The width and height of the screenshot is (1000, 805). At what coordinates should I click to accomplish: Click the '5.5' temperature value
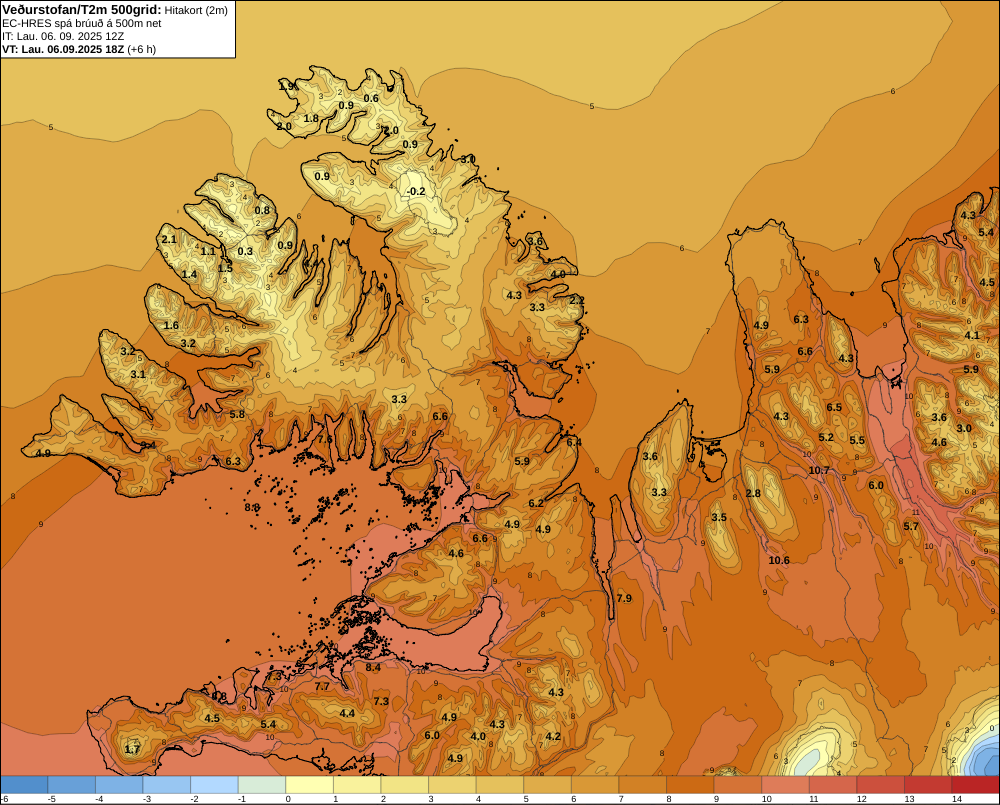(857, 440)
